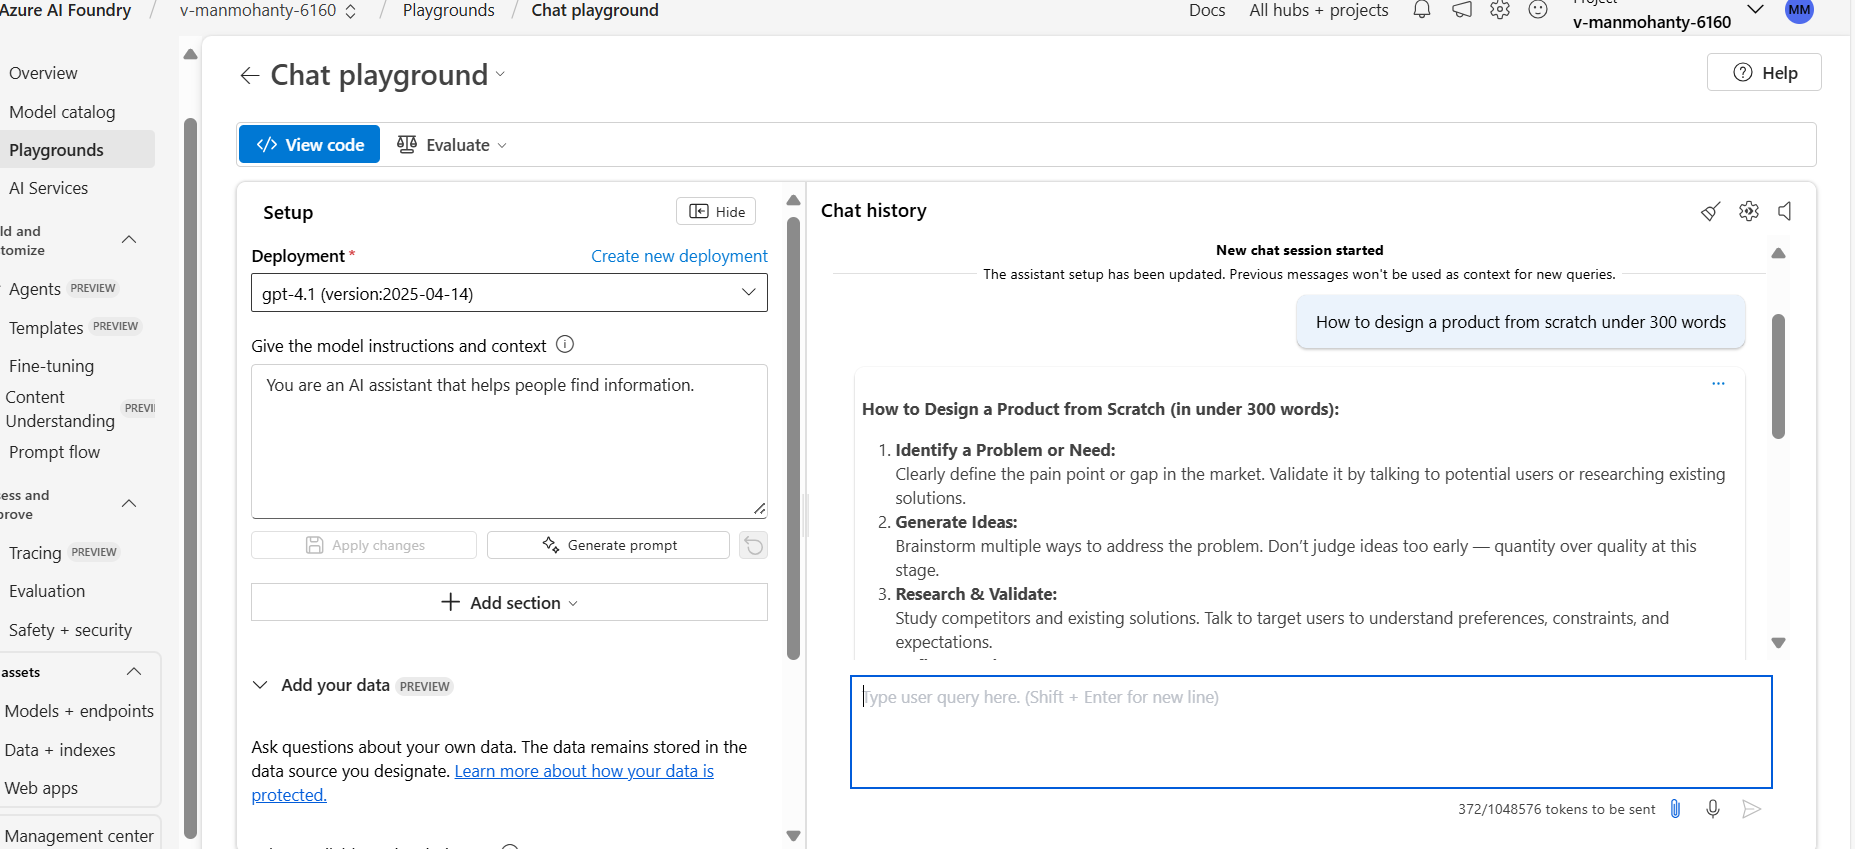Click the smiley feedback icon
1855x849 pixels.
coord(1538,10)
